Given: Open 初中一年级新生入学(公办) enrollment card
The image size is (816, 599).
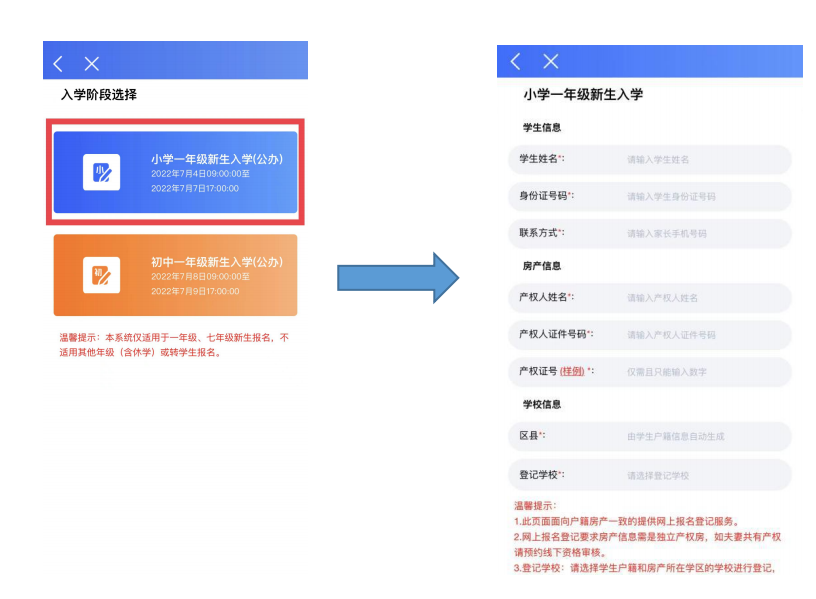Looking at the screenshot, I should (175, 275).
